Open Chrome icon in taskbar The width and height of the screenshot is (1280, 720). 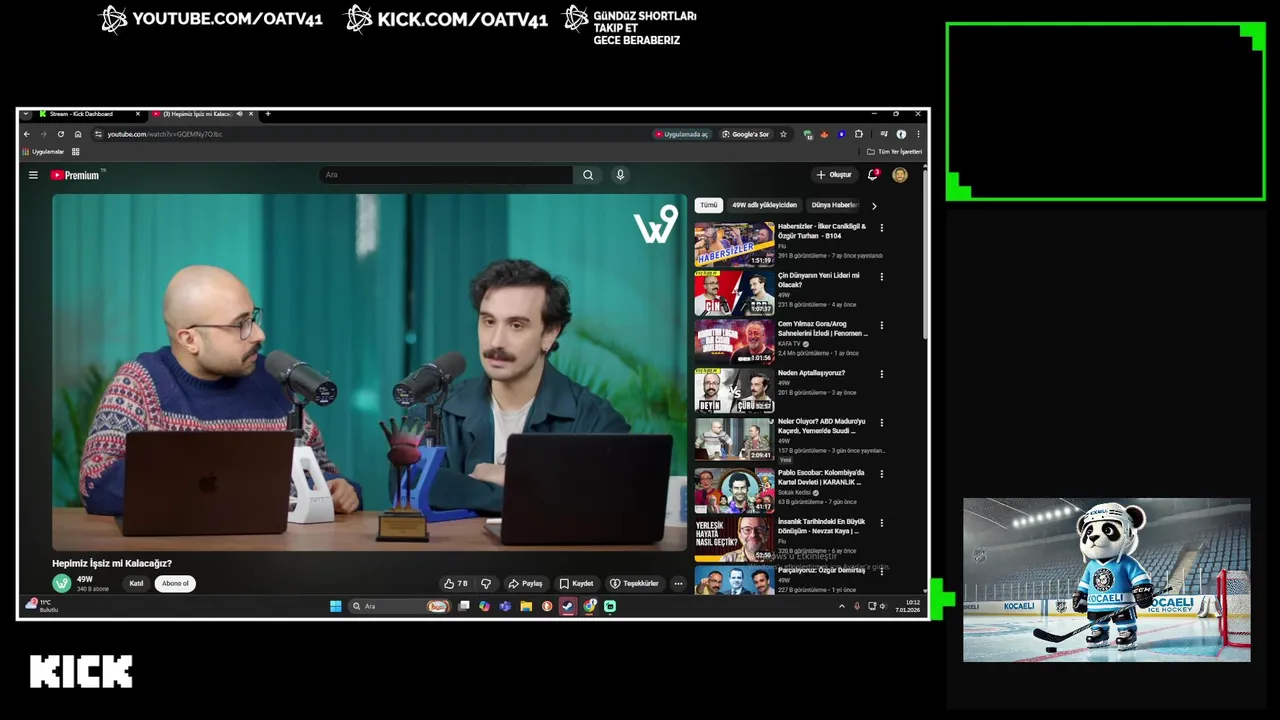(x=590, y=606)
